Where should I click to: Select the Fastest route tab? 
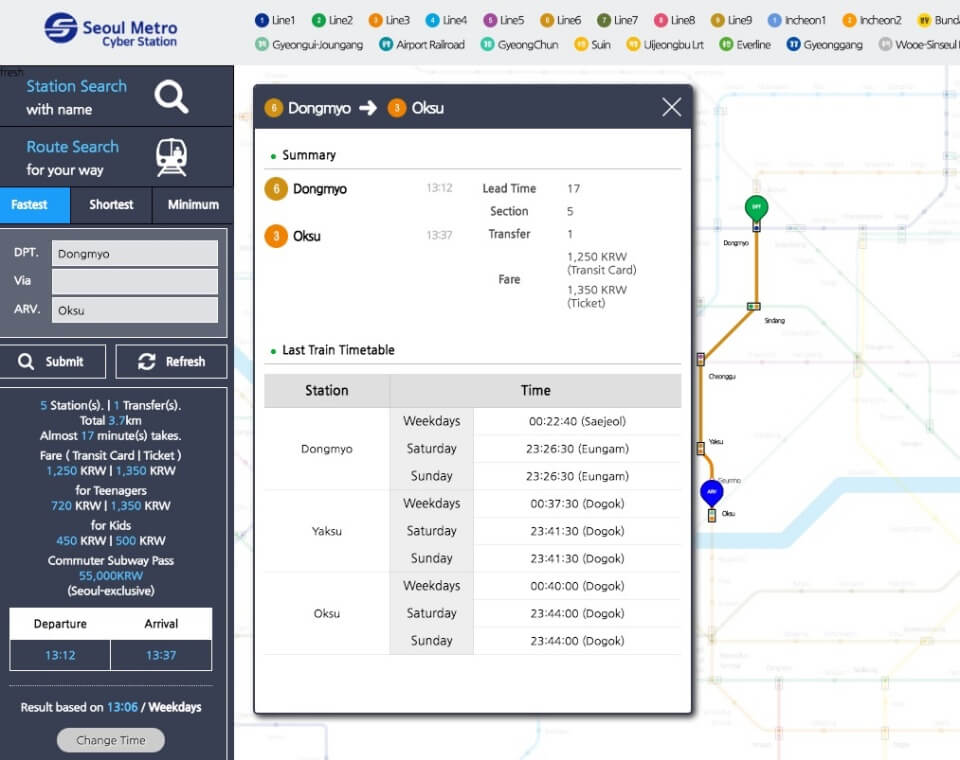[30, 205]
